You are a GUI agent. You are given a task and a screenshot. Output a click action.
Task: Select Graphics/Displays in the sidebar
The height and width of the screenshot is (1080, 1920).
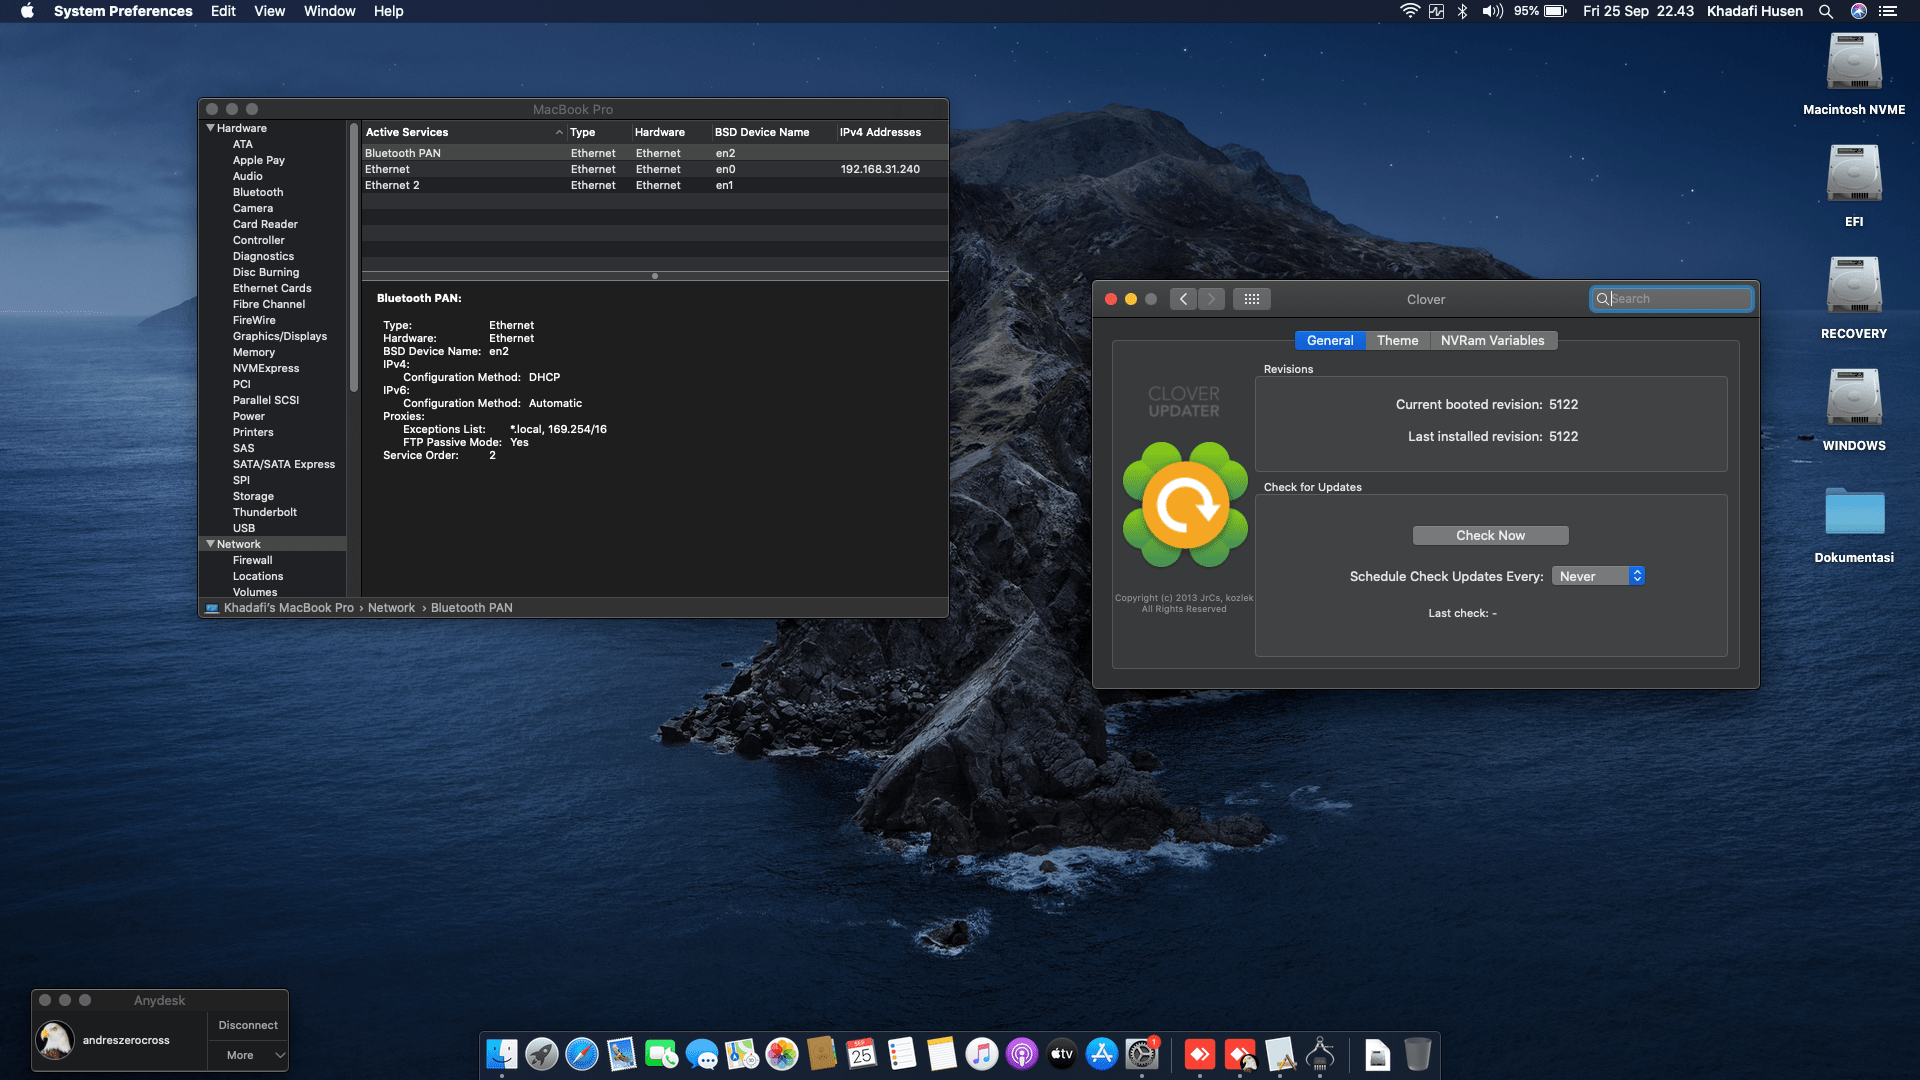[280, 336]
